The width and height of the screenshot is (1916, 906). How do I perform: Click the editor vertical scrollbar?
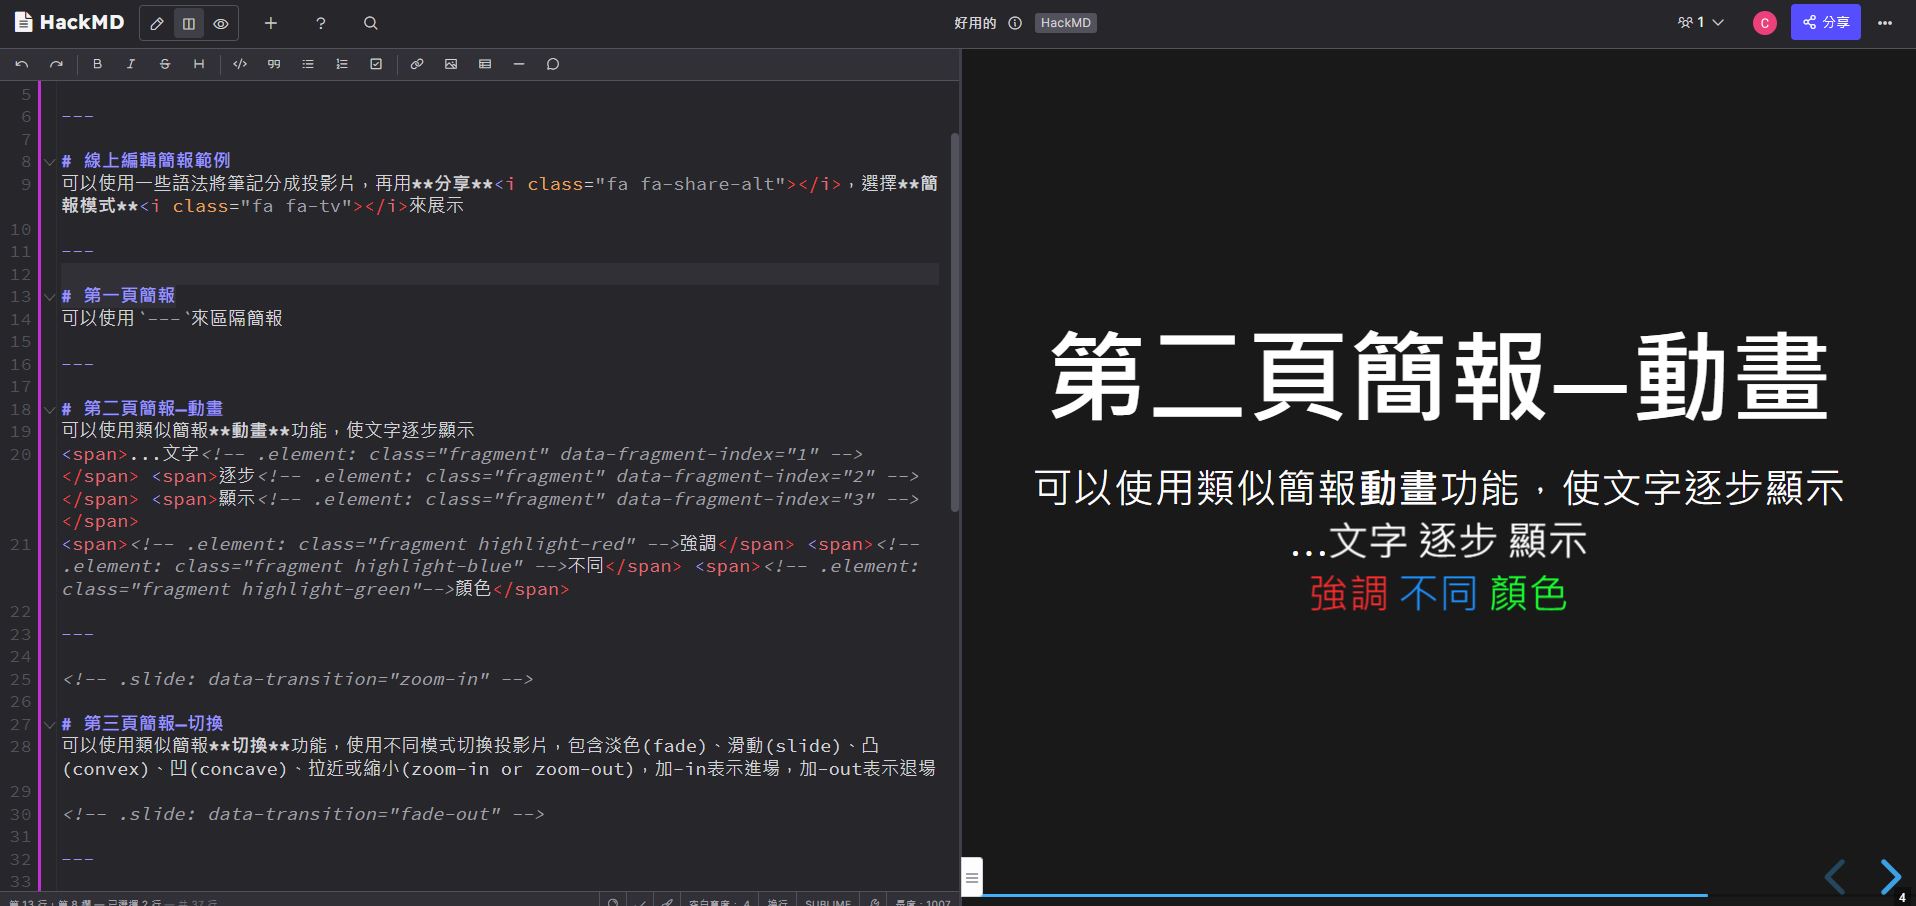click(x=954, y=322)
